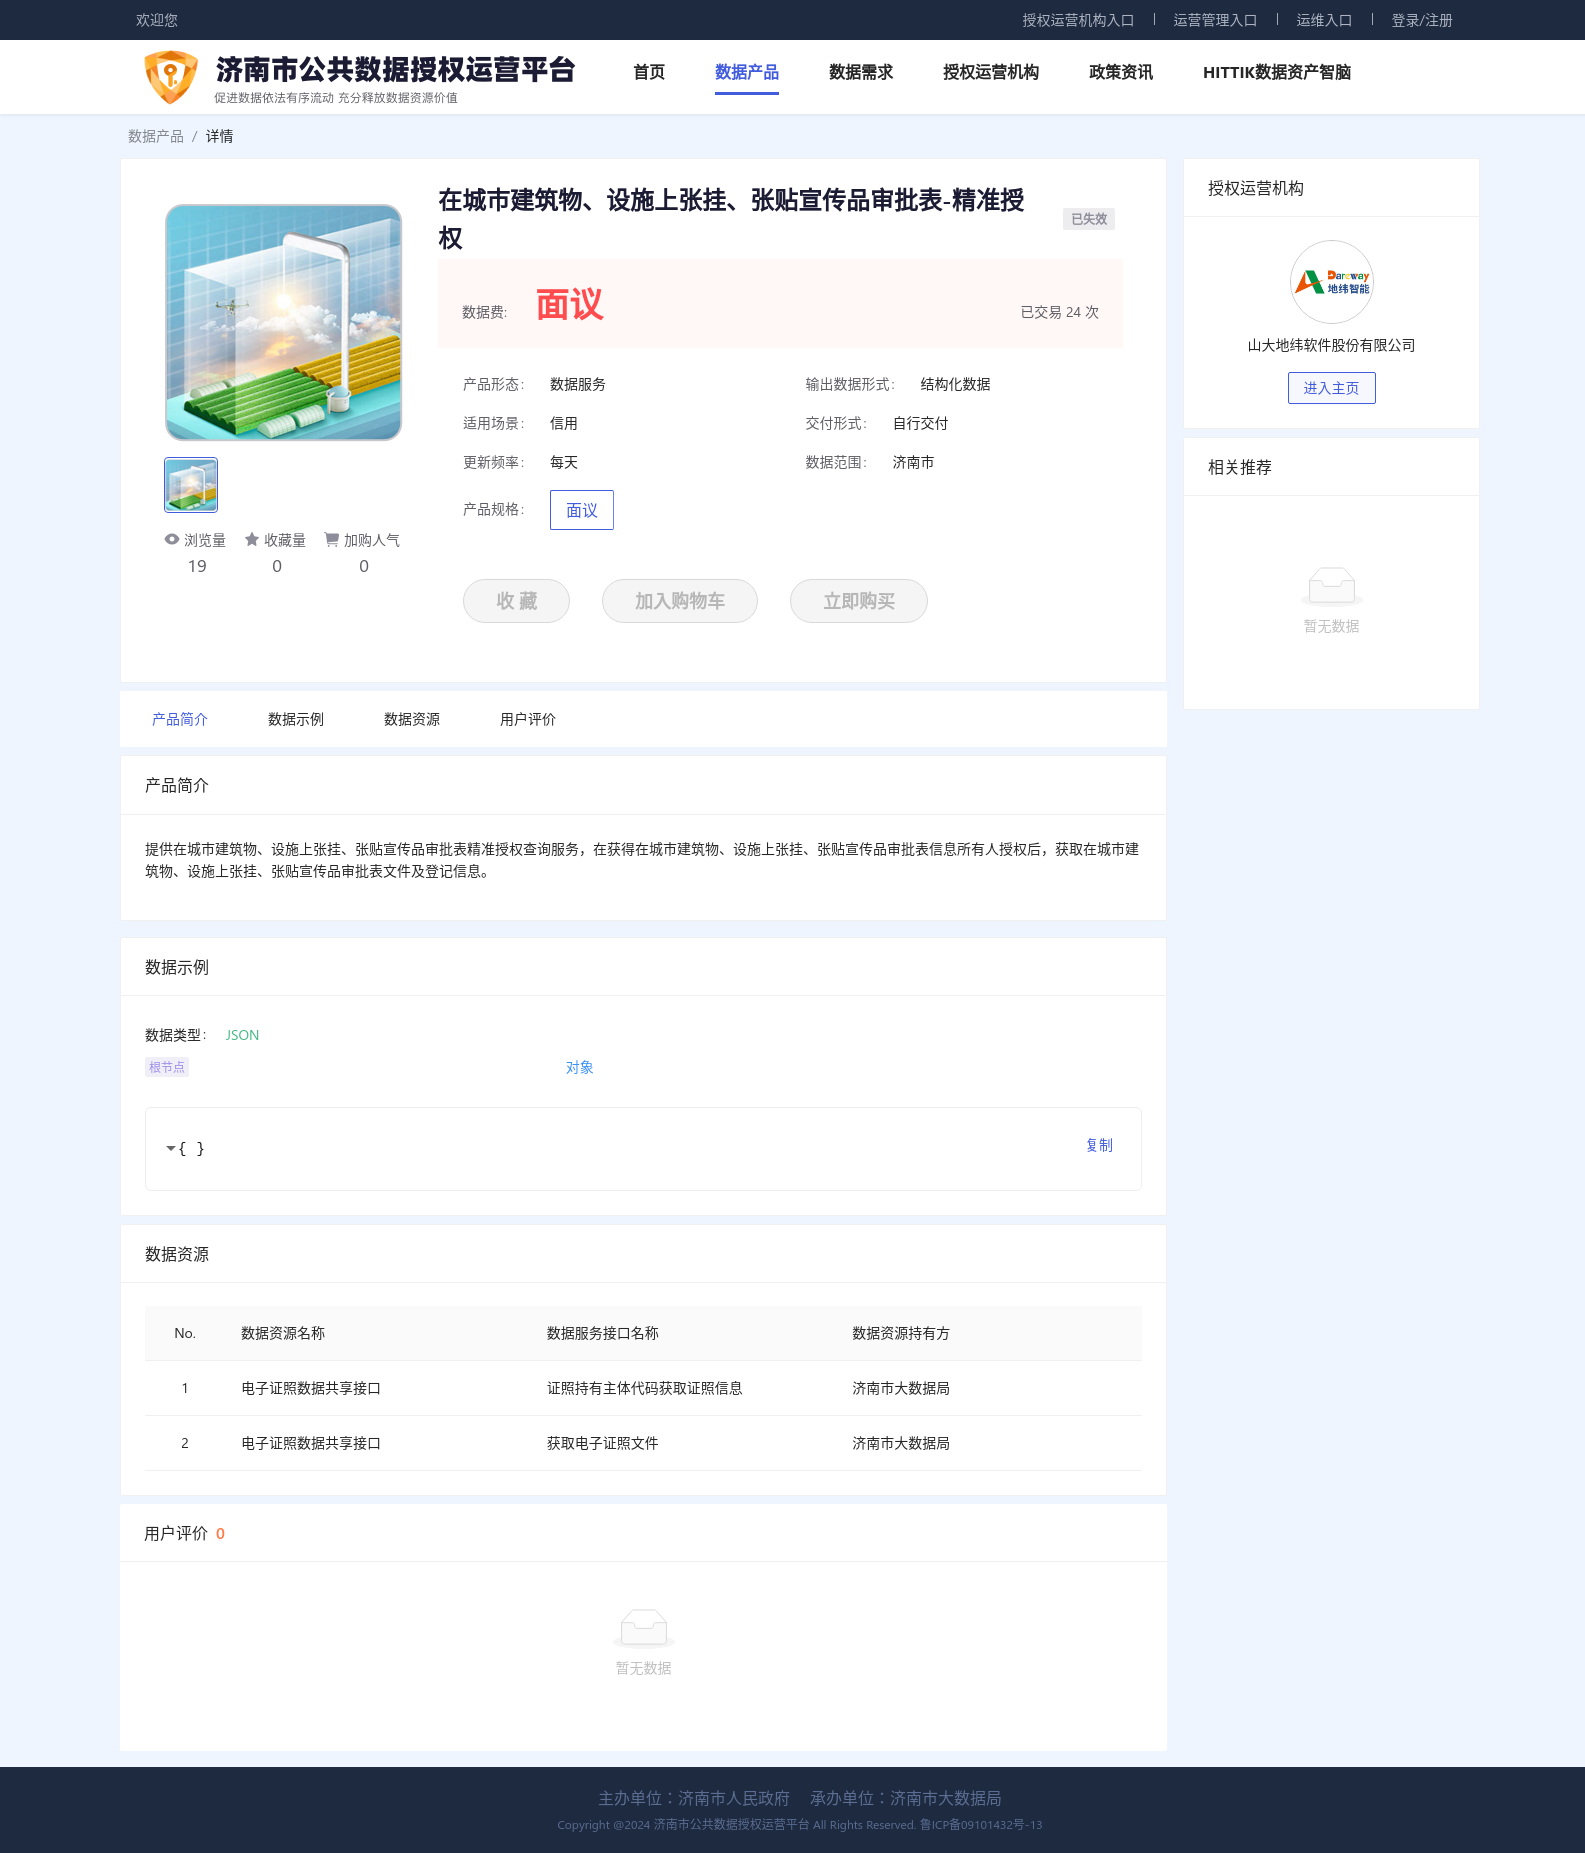The image size is (1585, 1853).
Task: Go to 数据产品 in the breadcrumb
Action: click(x=156, y=136)
